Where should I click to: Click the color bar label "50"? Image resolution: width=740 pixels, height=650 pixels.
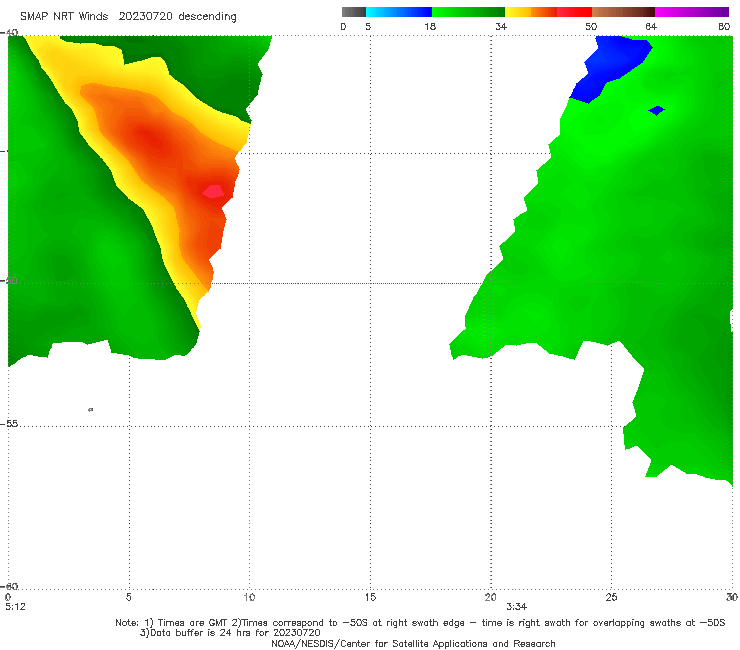[591, 26]
